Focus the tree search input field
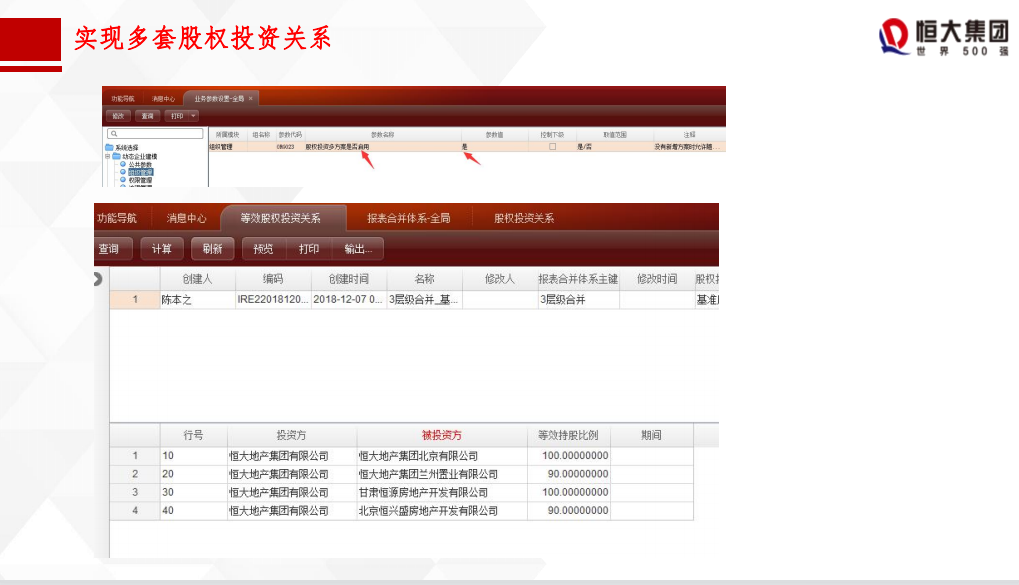Viewport: 1019px width, 585px height. click(x=155, y=134)
